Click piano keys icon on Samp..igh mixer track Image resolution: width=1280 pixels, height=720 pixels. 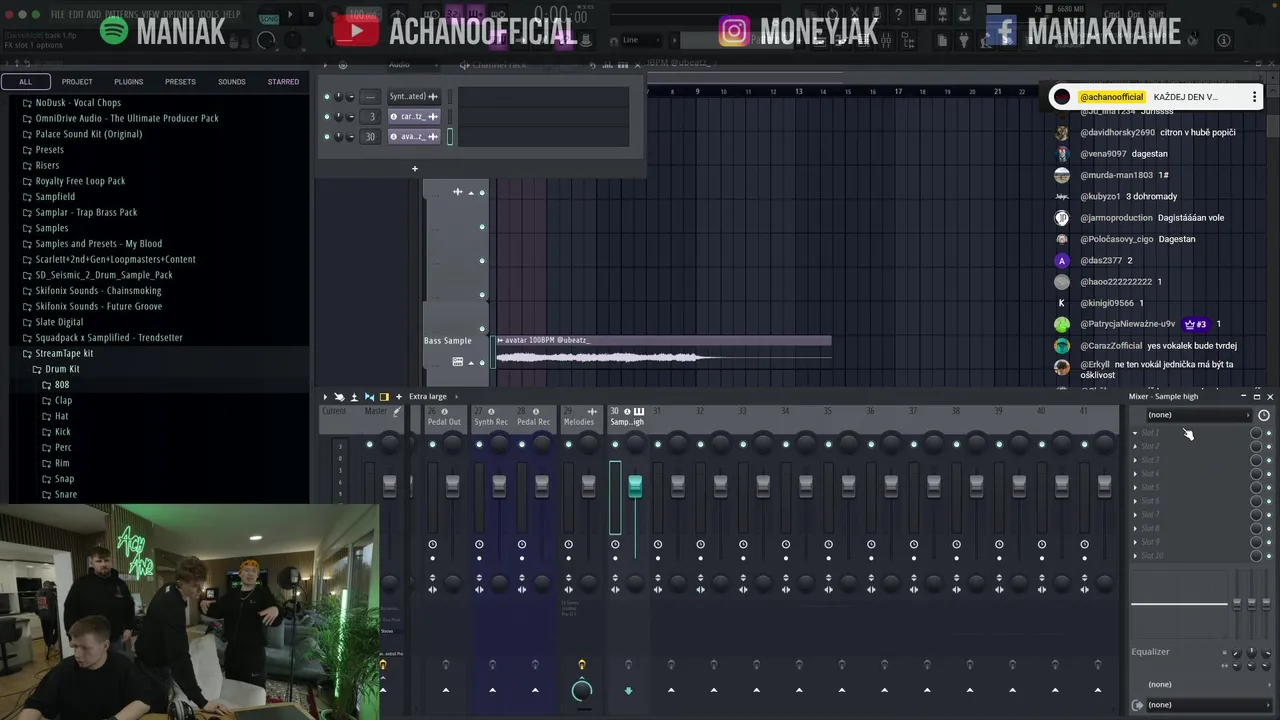pyautogui.click(x=639, y=411)
